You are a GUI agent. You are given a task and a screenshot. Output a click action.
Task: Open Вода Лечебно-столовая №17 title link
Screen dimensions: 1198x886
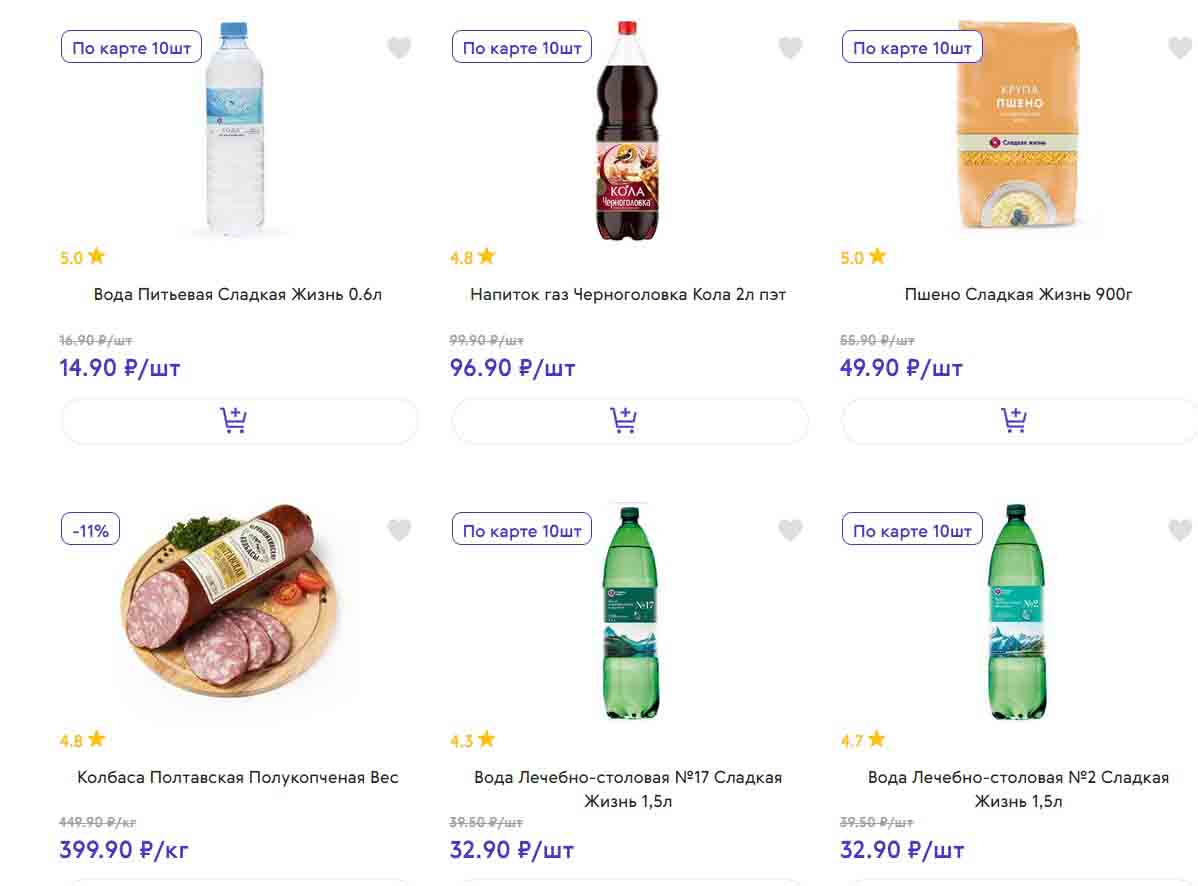click(628, 789)
